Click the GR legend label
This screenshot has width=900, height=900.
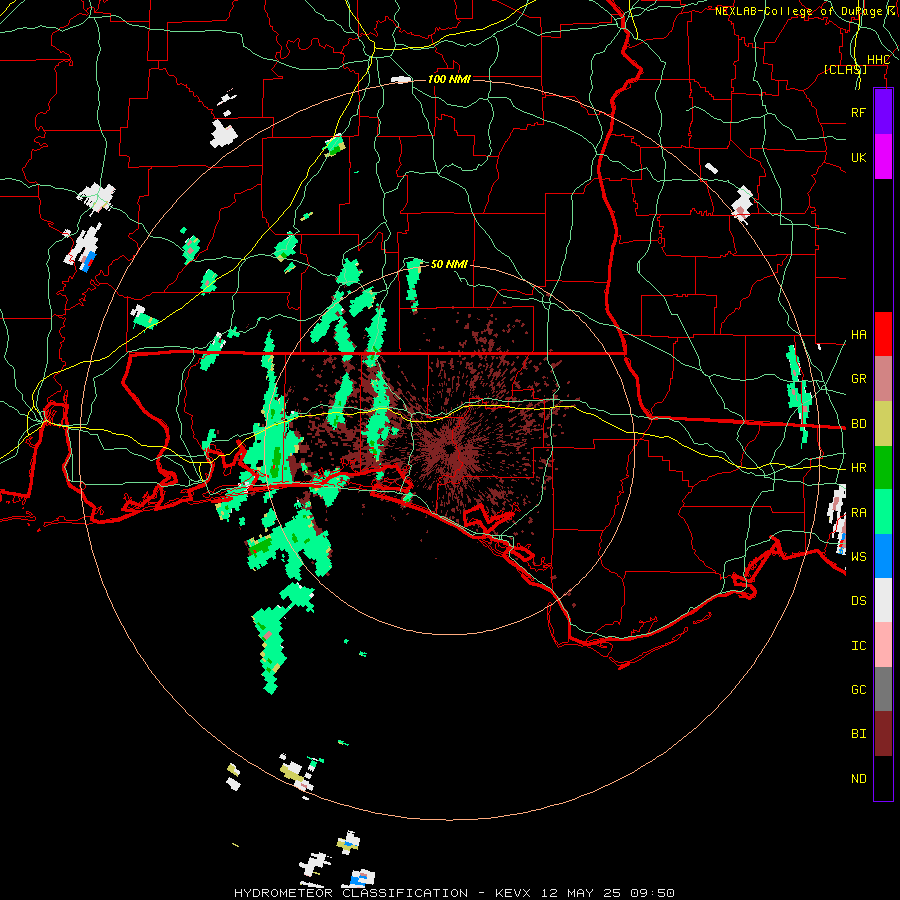tap(858, 379)
